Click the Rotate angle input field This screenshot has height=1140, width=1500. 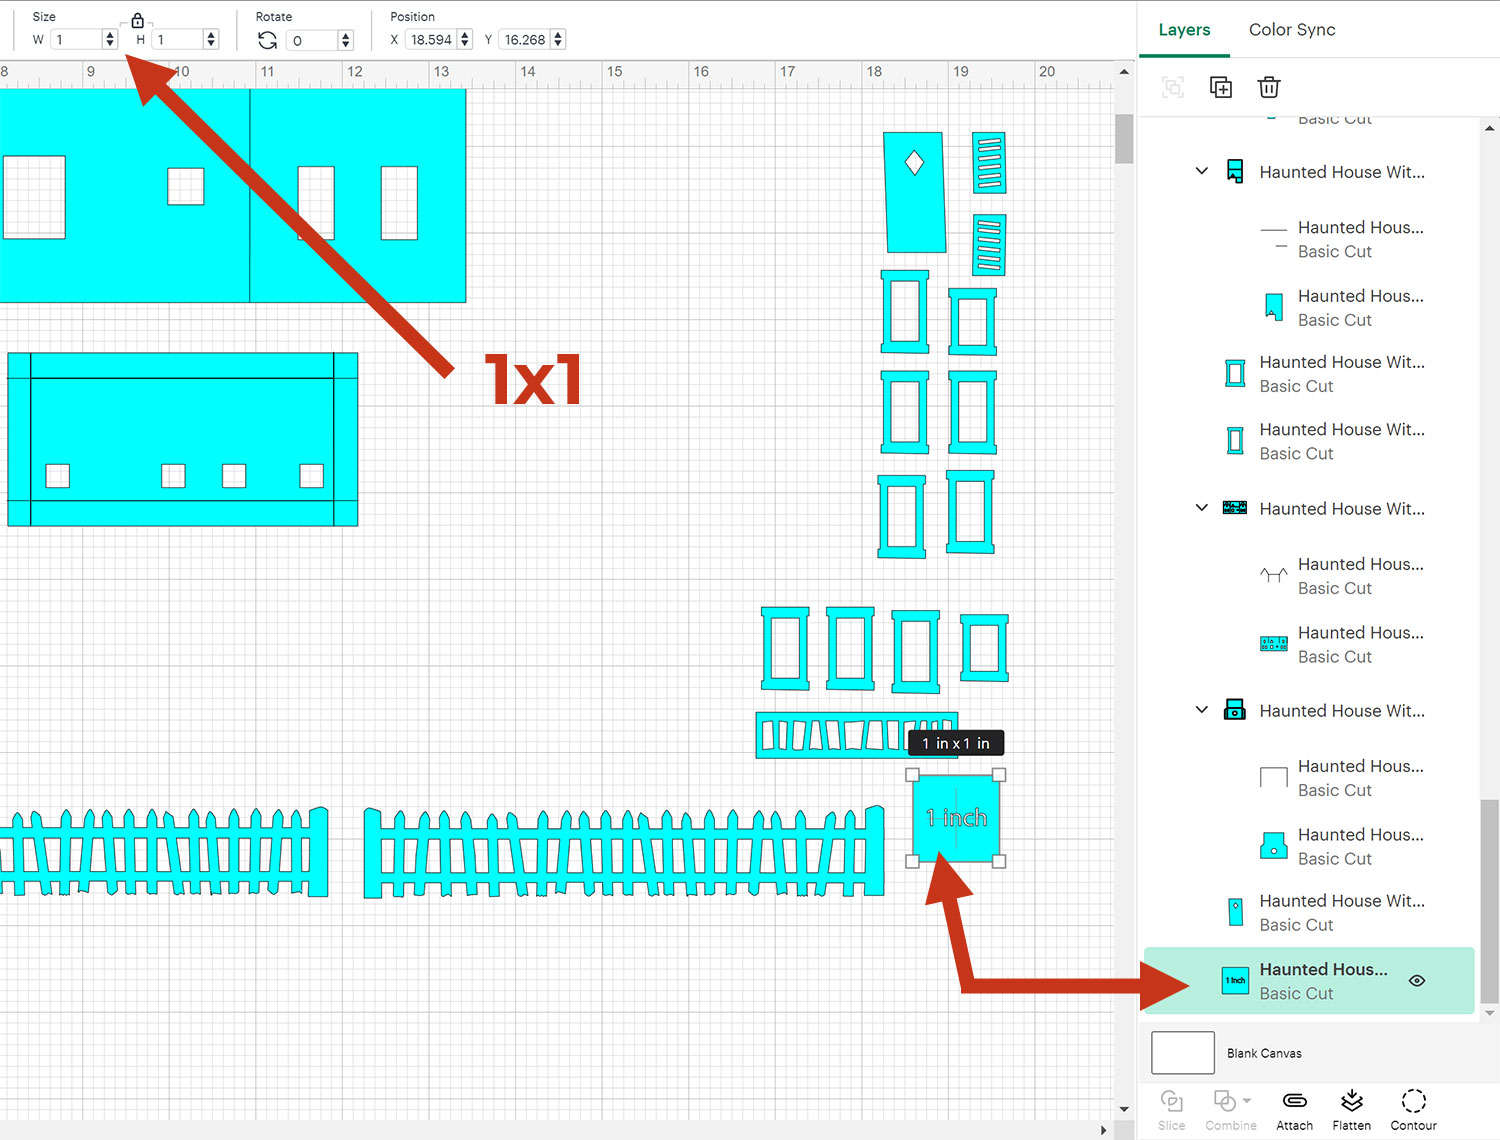pyautogui.click(x=313, y=40)
